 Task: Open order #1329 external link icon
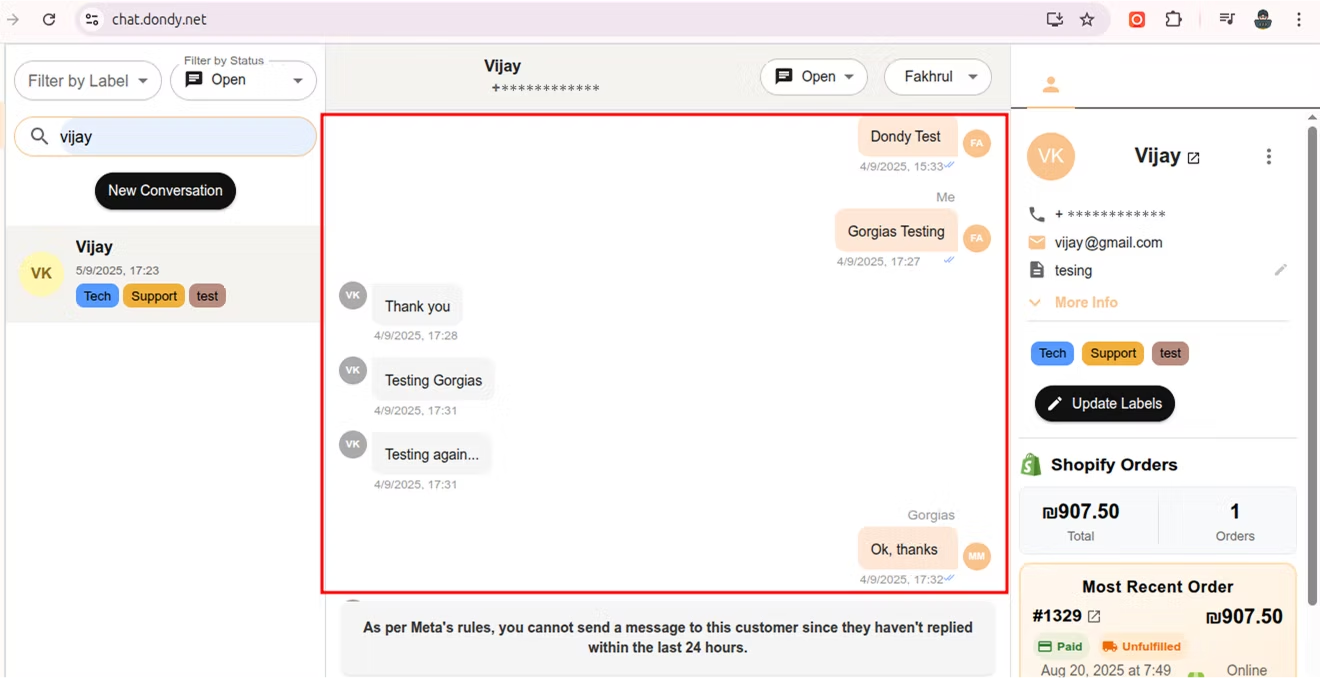point(1094,617)
